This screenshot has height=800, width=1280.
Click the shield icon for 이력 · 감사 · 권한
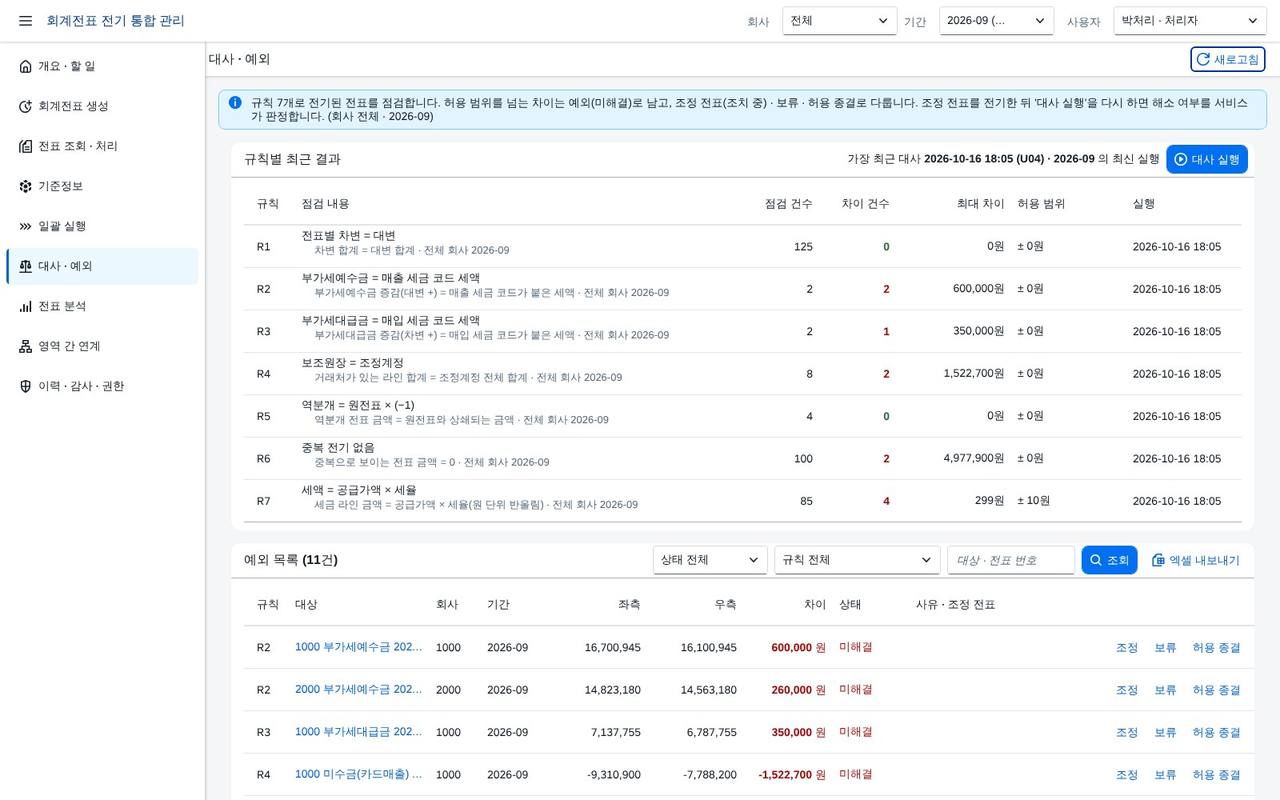(x=26, y=386)
